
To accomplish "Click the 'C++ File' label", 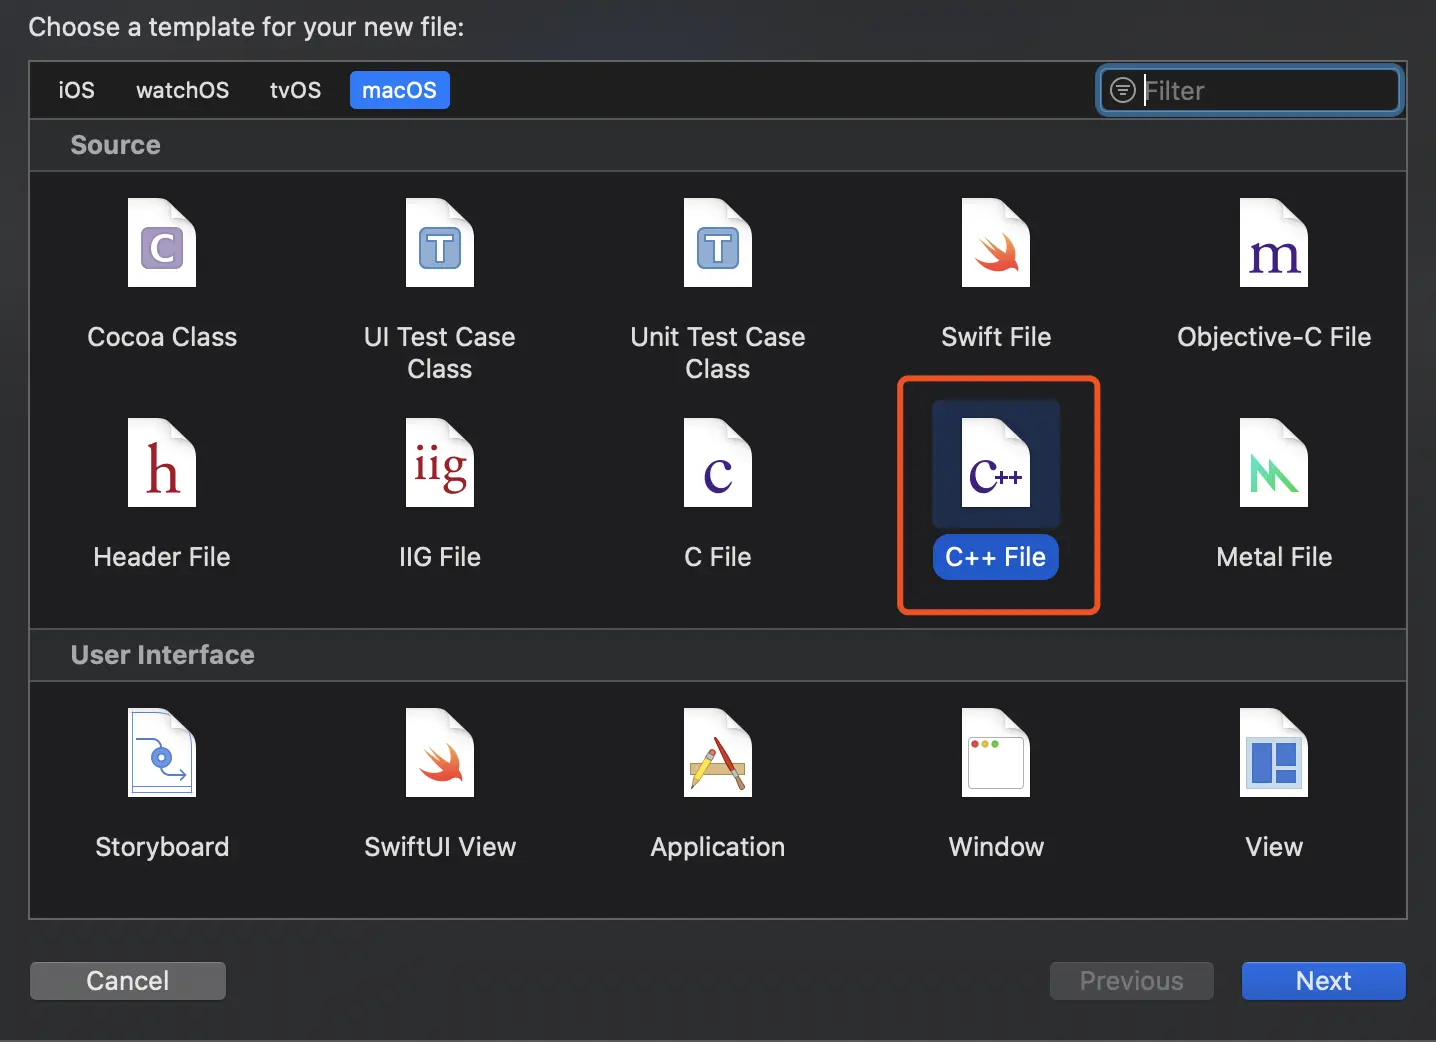I will (x=996, y=557).
